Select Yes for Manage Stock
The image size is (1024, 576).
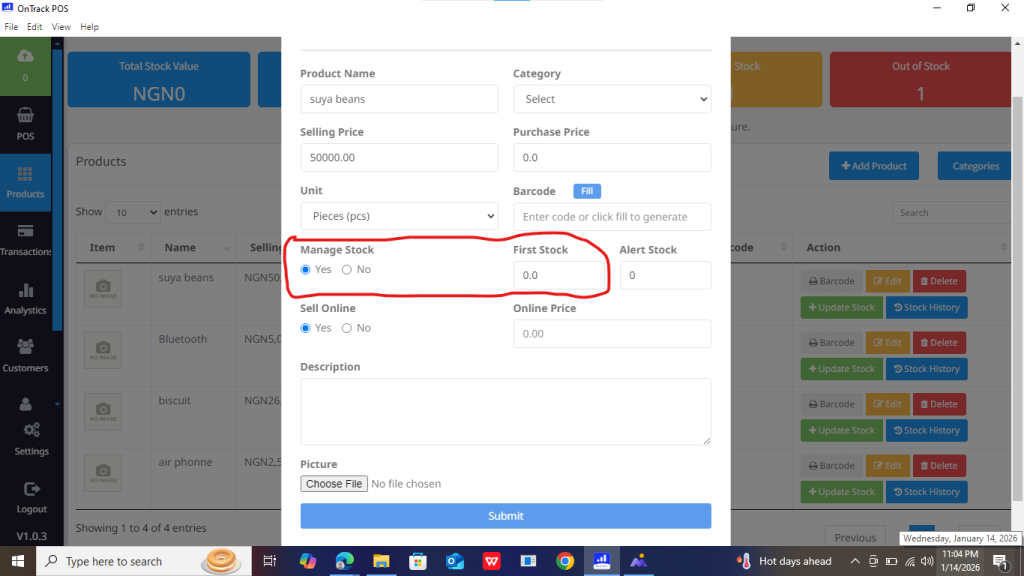click(x=306, y=270)
